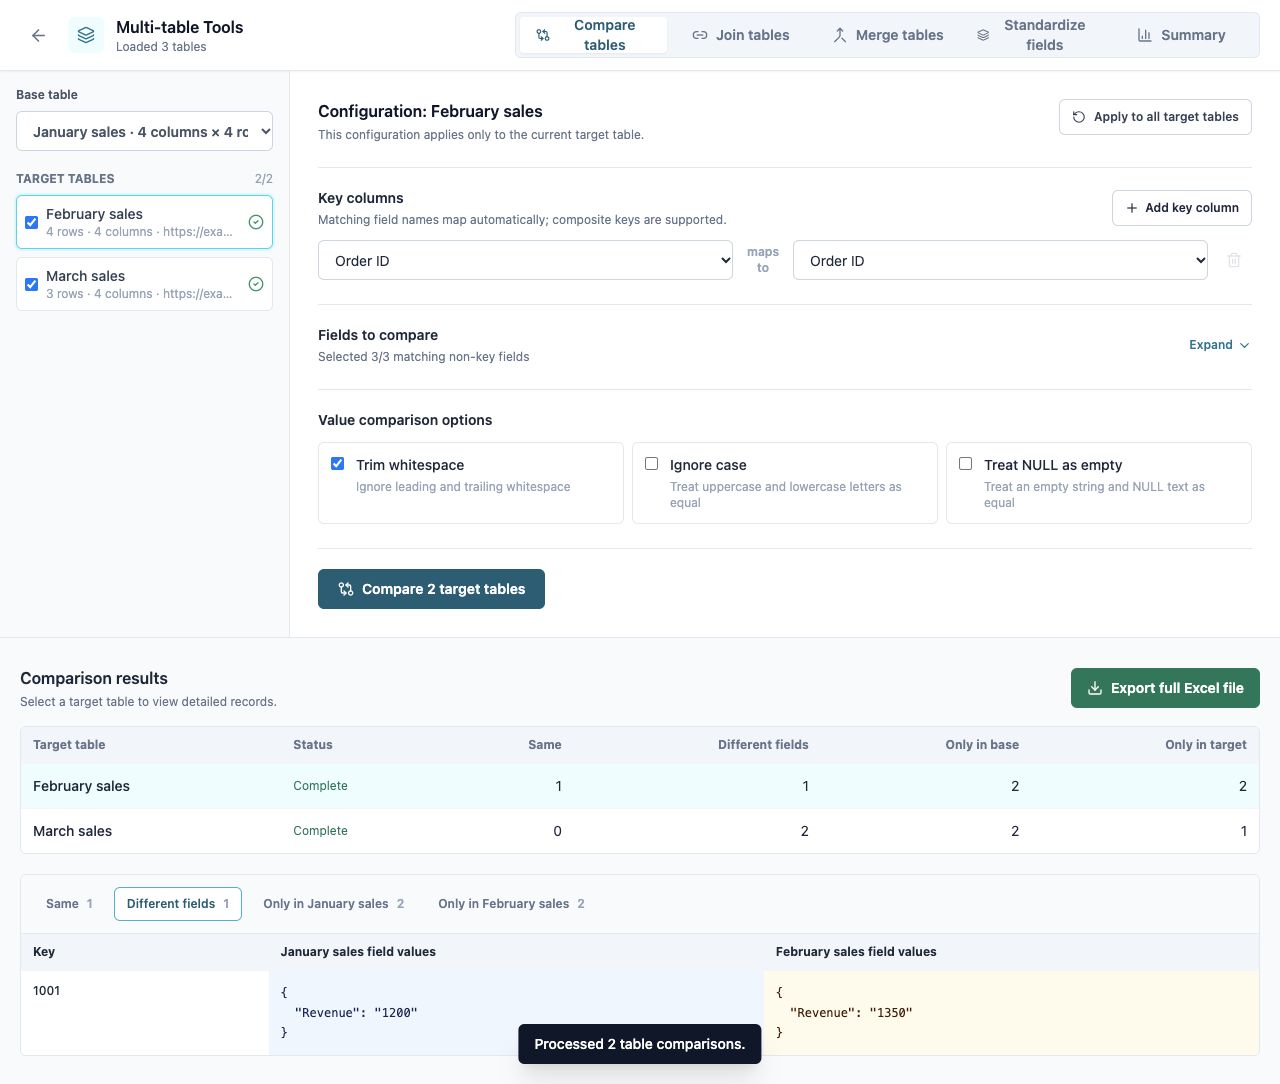Open the base Order ID key column dropdown
Screen dimensions: 1280x1084
(x=525, y=260)
